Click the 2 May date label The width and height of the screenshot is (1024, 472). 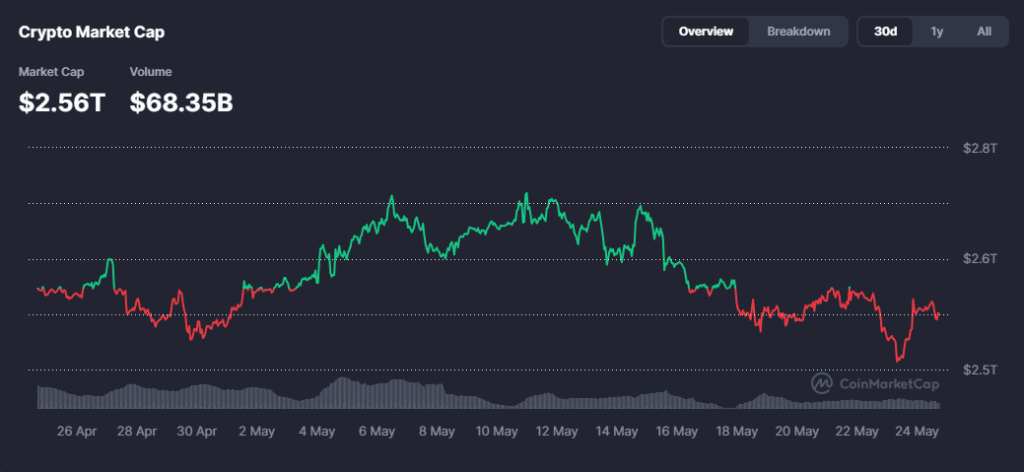(257, 432)
